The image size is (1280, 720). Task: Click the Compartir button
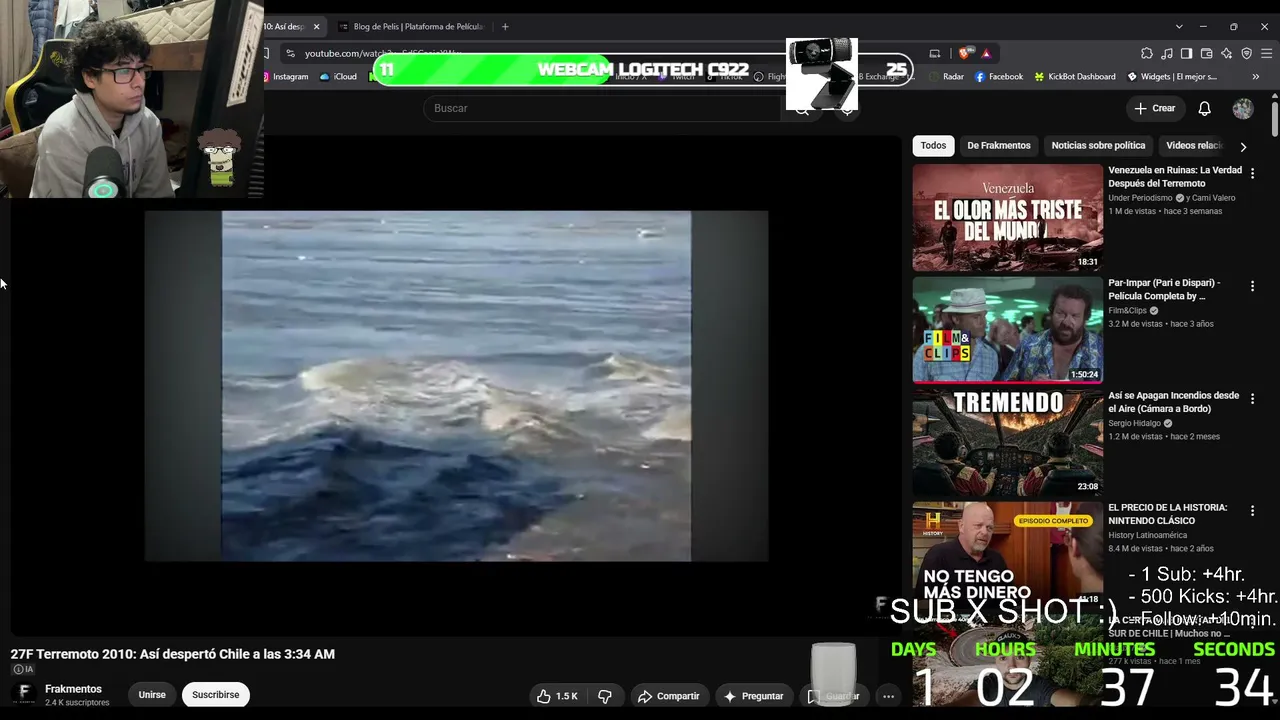pyautogui.click(x=668, y=696)
